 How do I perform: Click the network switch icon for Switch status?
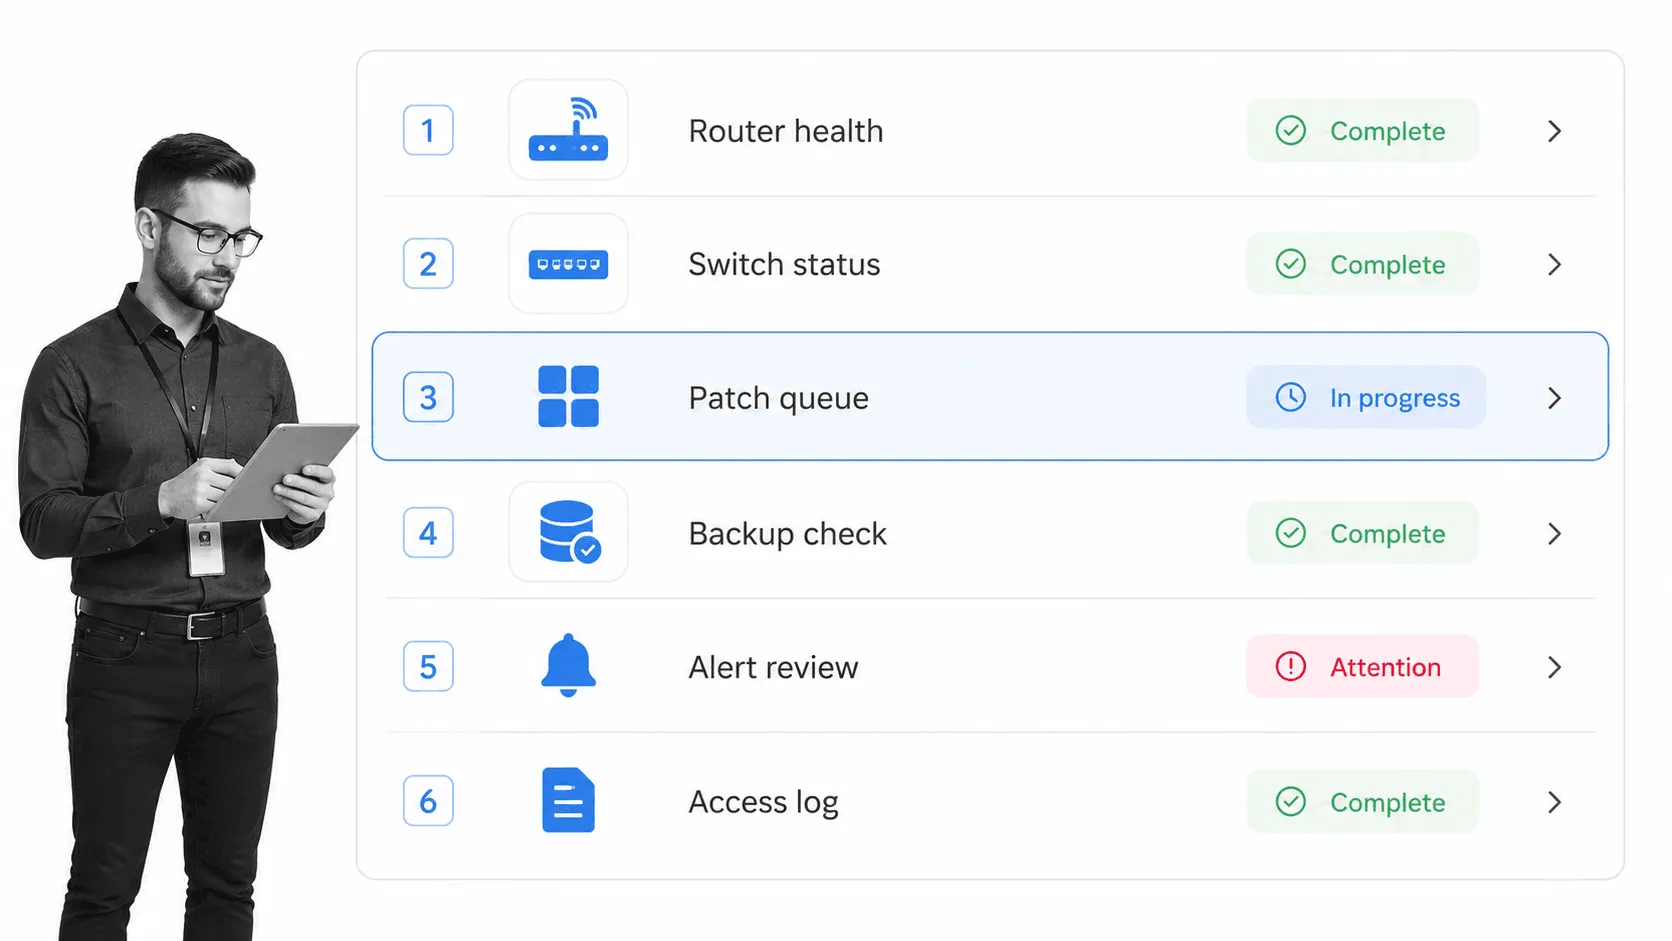click(x=568, y=264)
